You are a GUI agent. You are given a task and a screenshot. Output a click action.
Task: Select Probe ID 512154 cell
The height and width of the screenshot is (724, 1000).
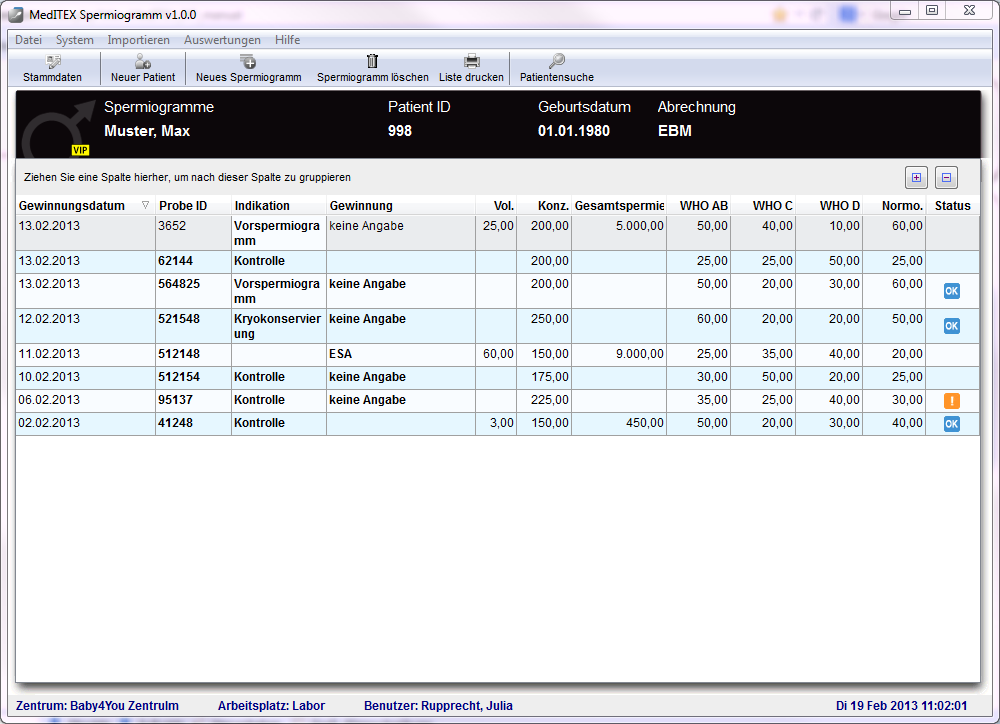(193, 377)
